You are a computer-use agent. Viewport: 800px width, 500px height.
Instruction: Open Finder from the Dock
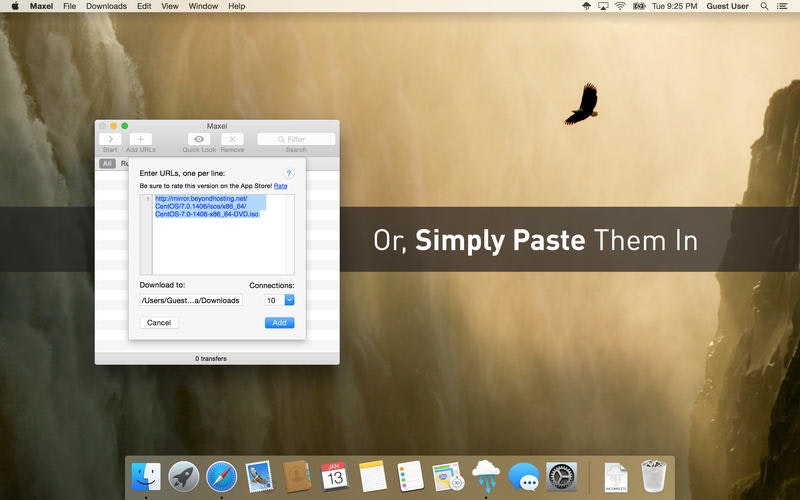pyautogui.click(x=146, y=477)
